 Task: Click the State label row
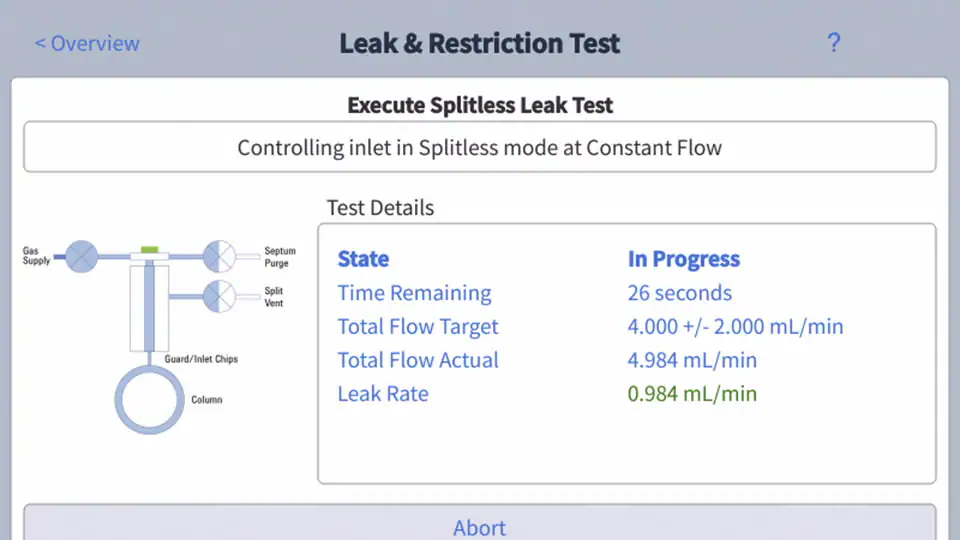click(363, 259)
